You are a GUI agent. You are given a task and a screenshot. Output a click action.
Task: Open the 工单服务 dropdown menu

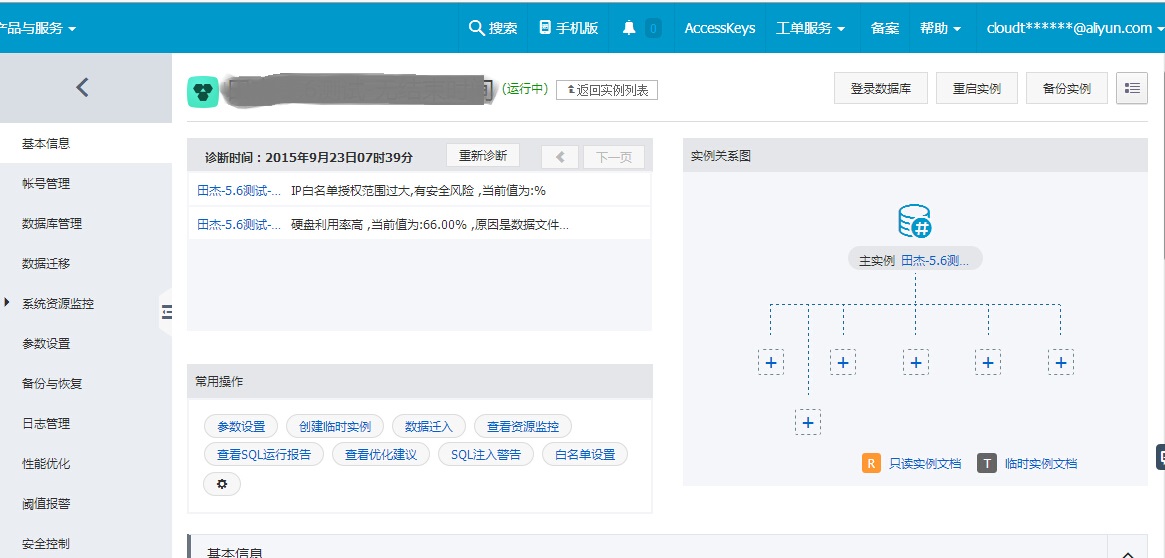pyautogui.click(x=810, y=28)
